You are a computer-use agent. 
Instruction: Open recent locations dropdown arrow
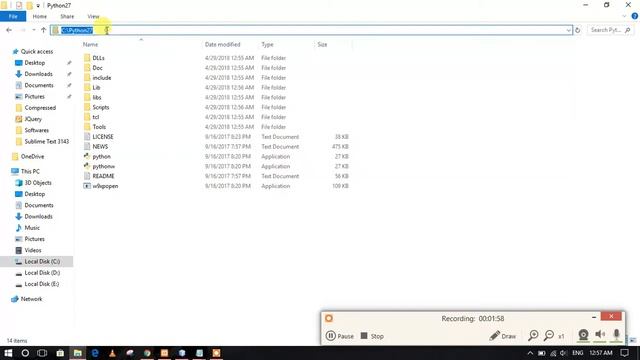coord(33,30)
